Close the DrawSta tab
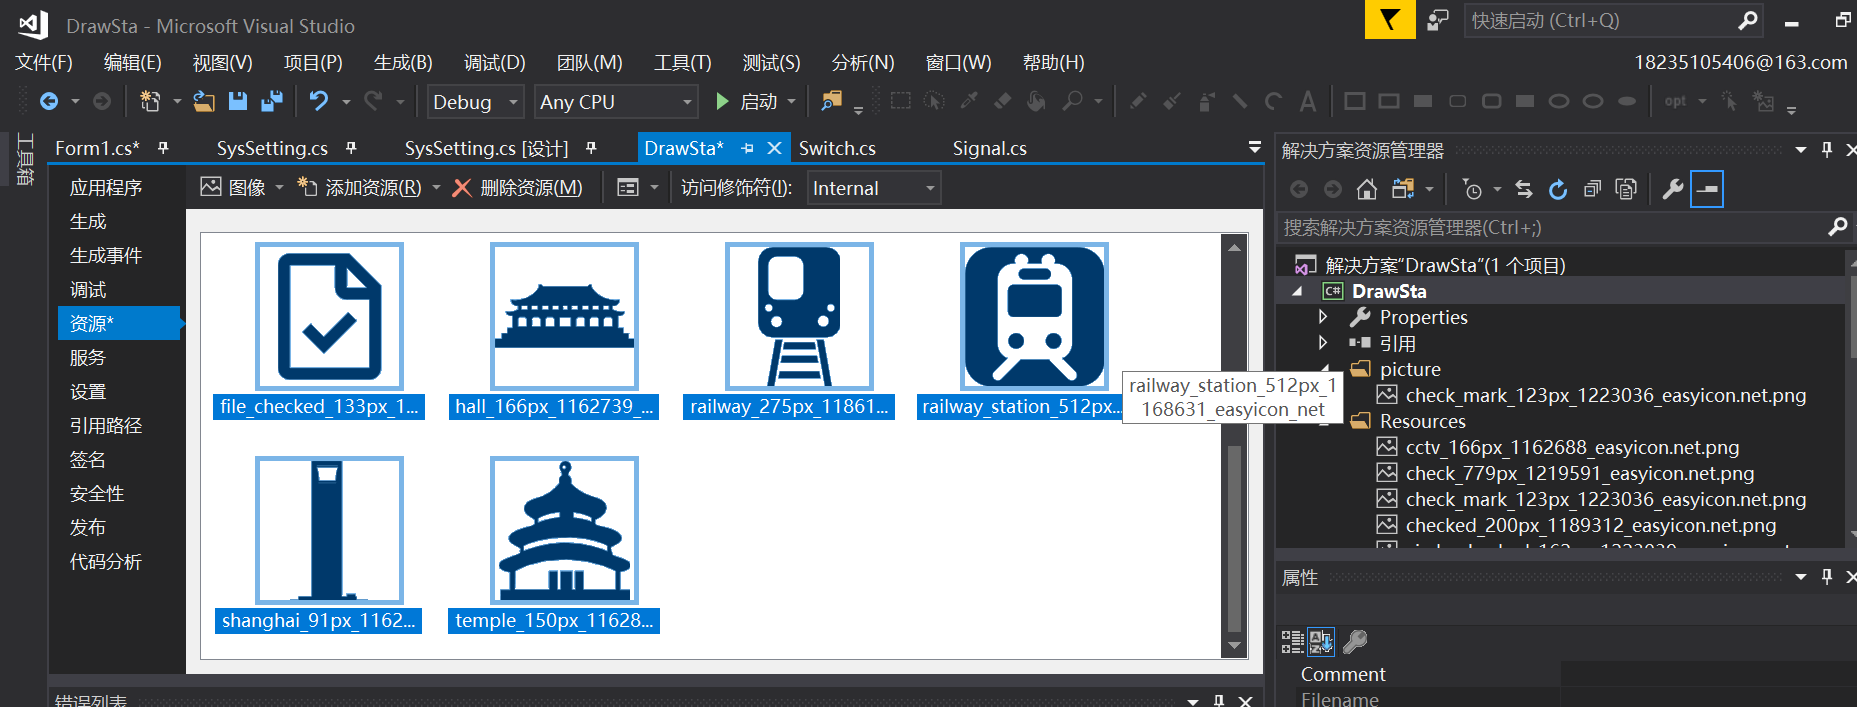1857x707 pixels. 774,148
